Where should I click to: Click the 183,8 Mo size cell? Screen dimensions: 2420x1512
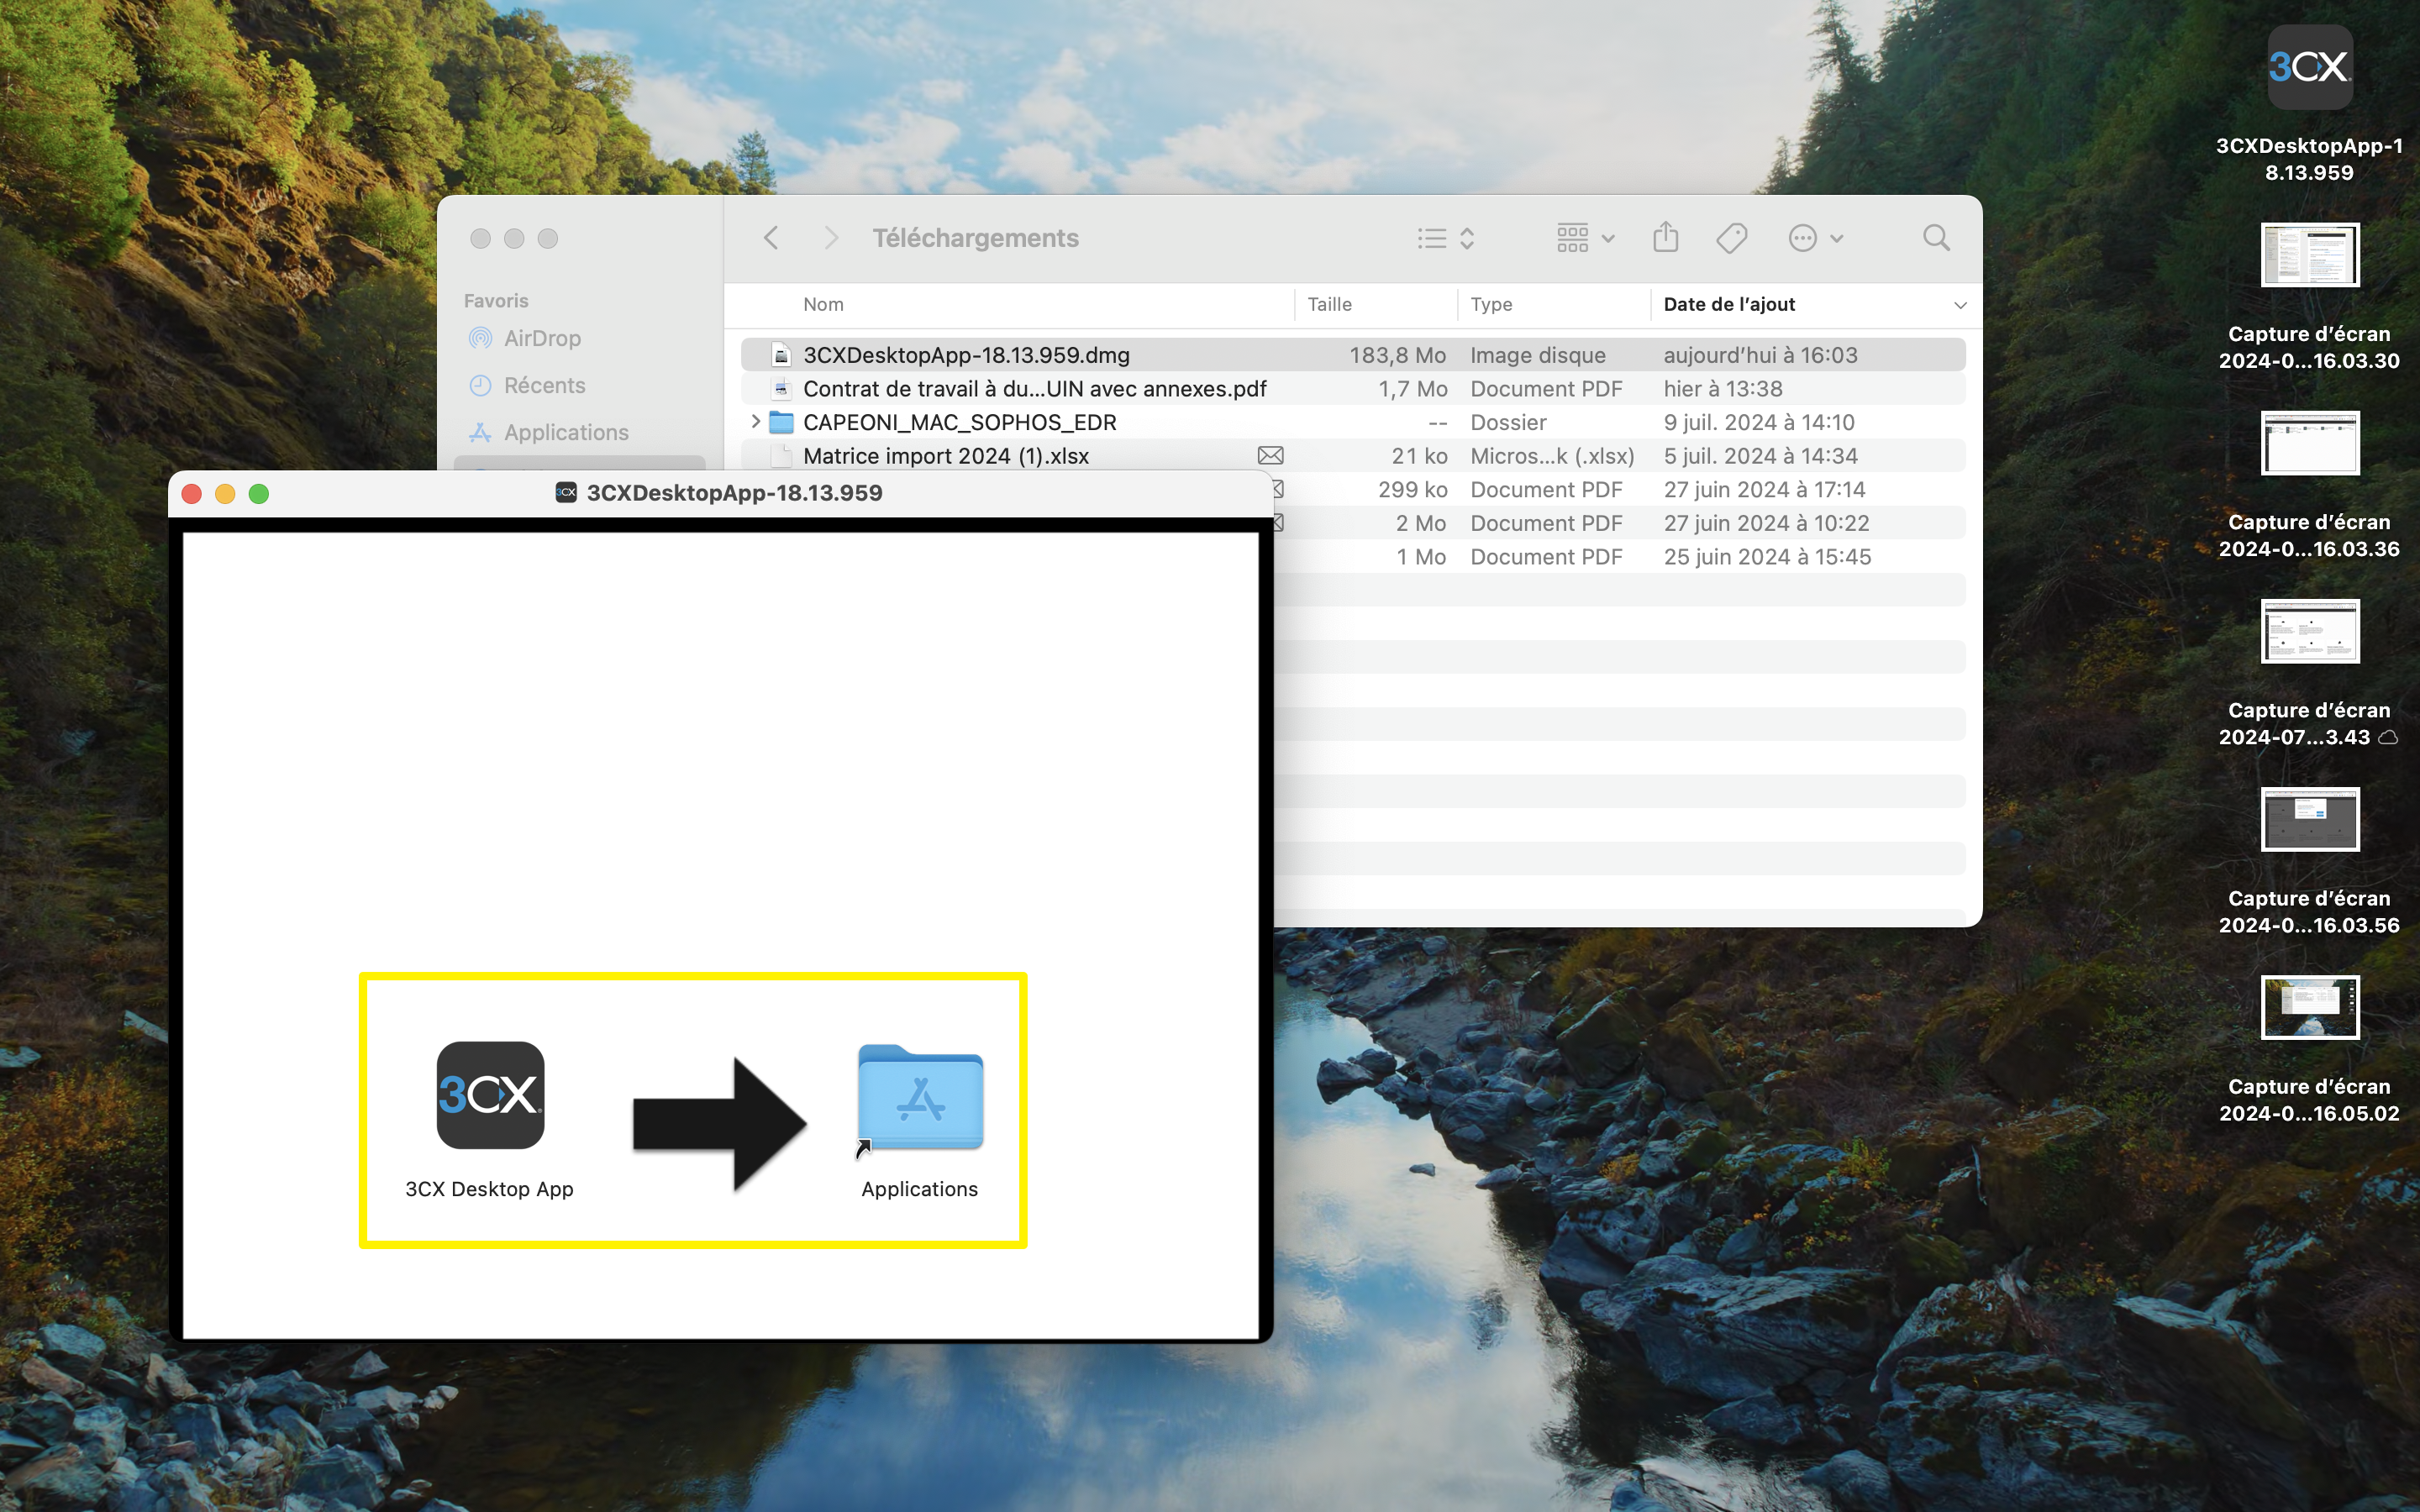(1397, 355)
